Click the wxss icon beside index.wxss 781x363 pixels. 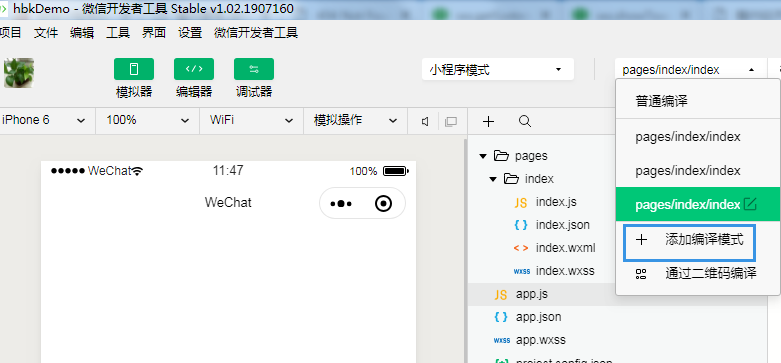pos(521,271)
